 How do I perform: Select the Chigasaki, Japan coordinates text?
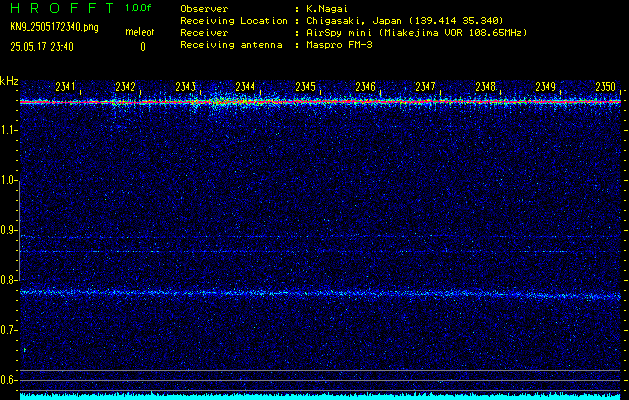[x=404, y=20]
